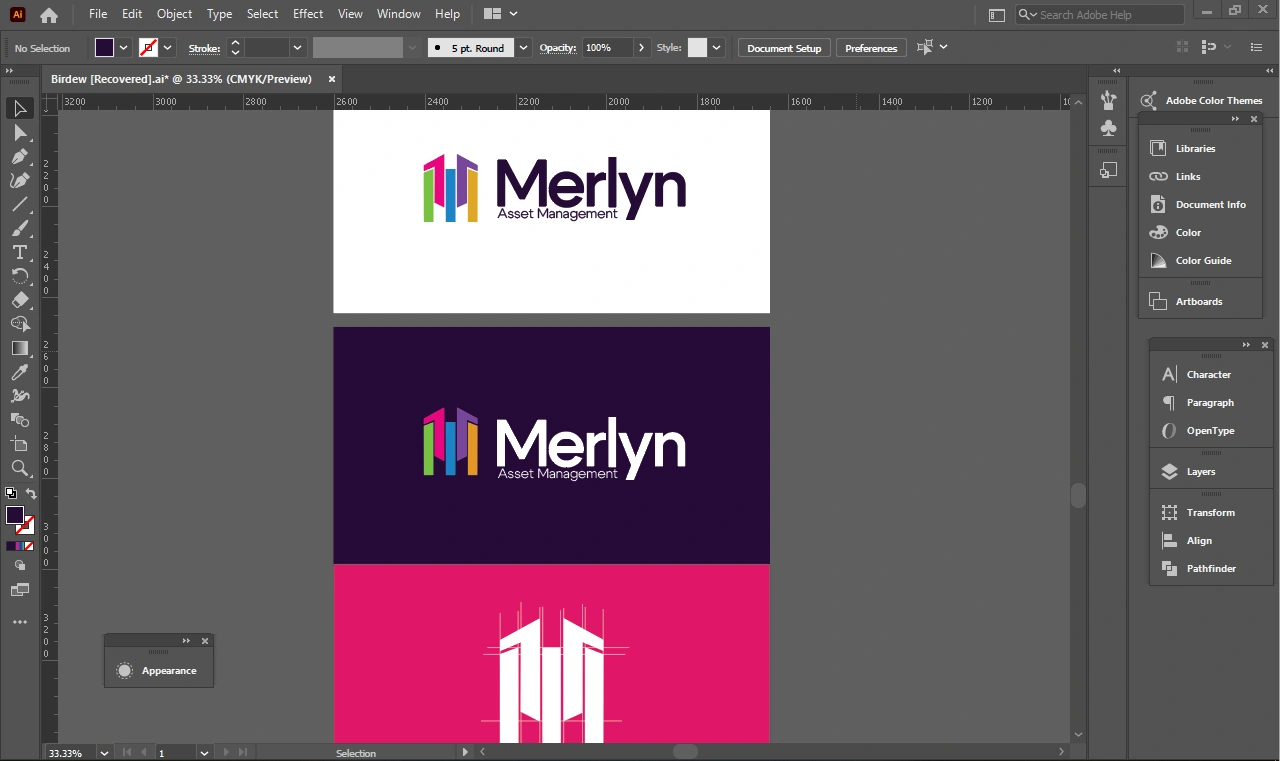Select the Pen tool

(x=19, y=156)
